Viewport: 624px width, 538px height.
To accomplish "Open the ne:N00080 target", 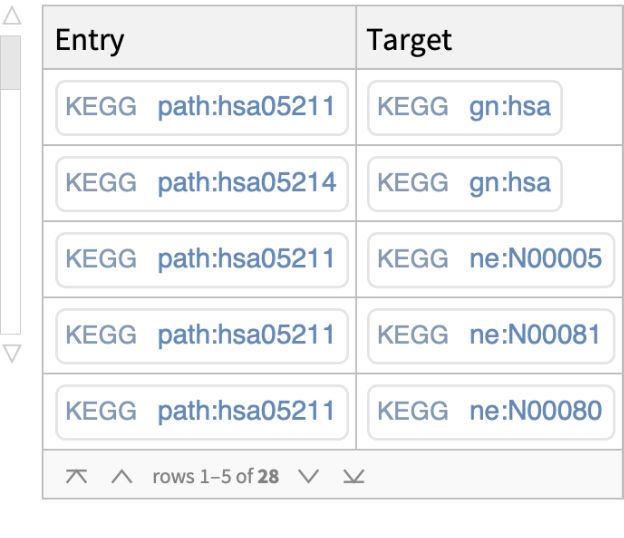I will point(490,411).
